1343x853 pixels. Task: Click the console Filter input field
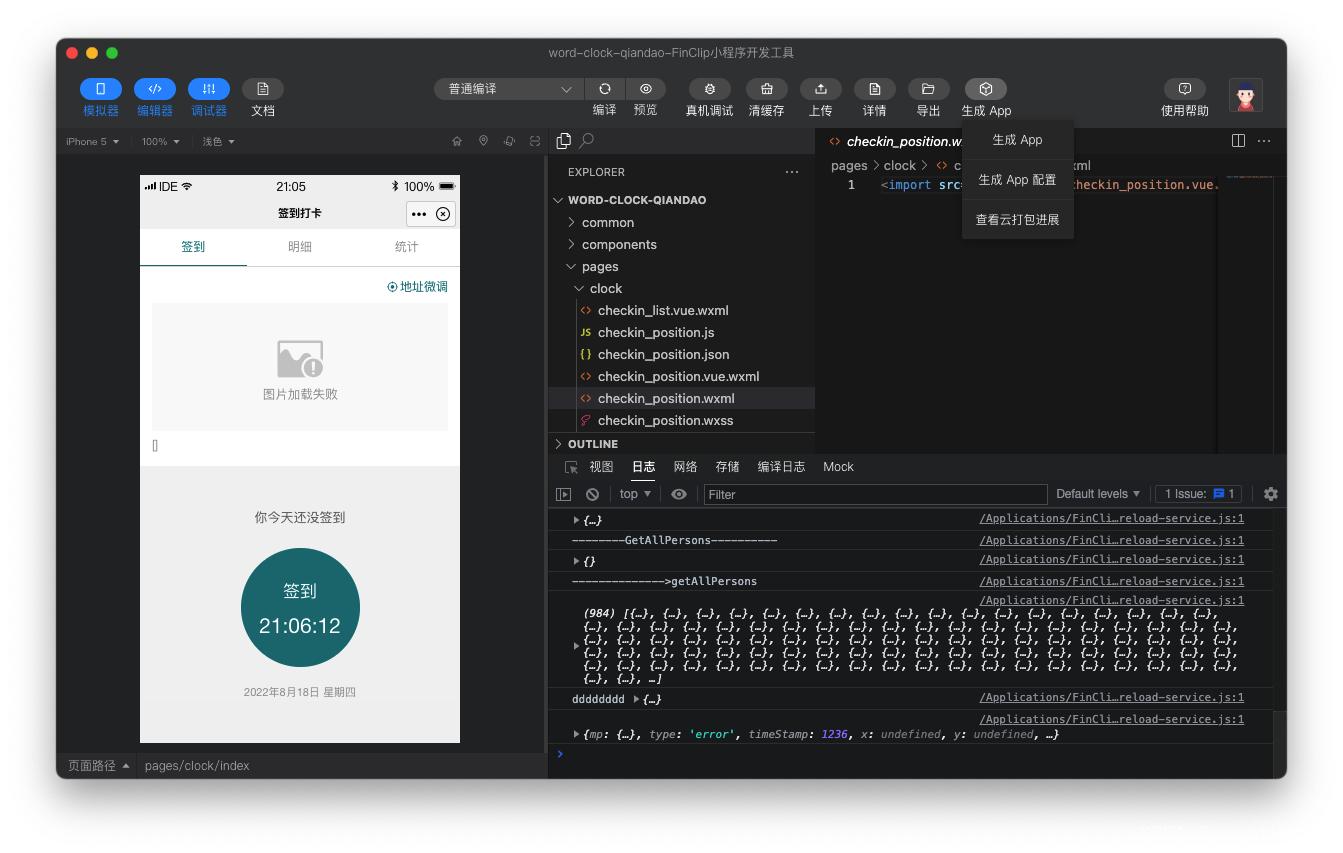(876, 494)
